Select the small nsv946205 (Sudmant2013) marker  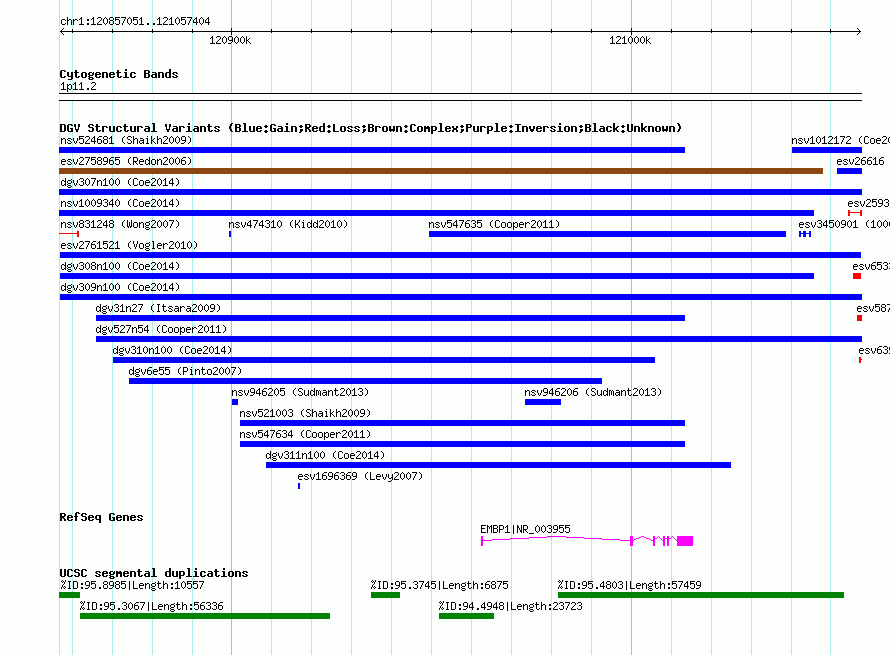(x=235, y=402)
